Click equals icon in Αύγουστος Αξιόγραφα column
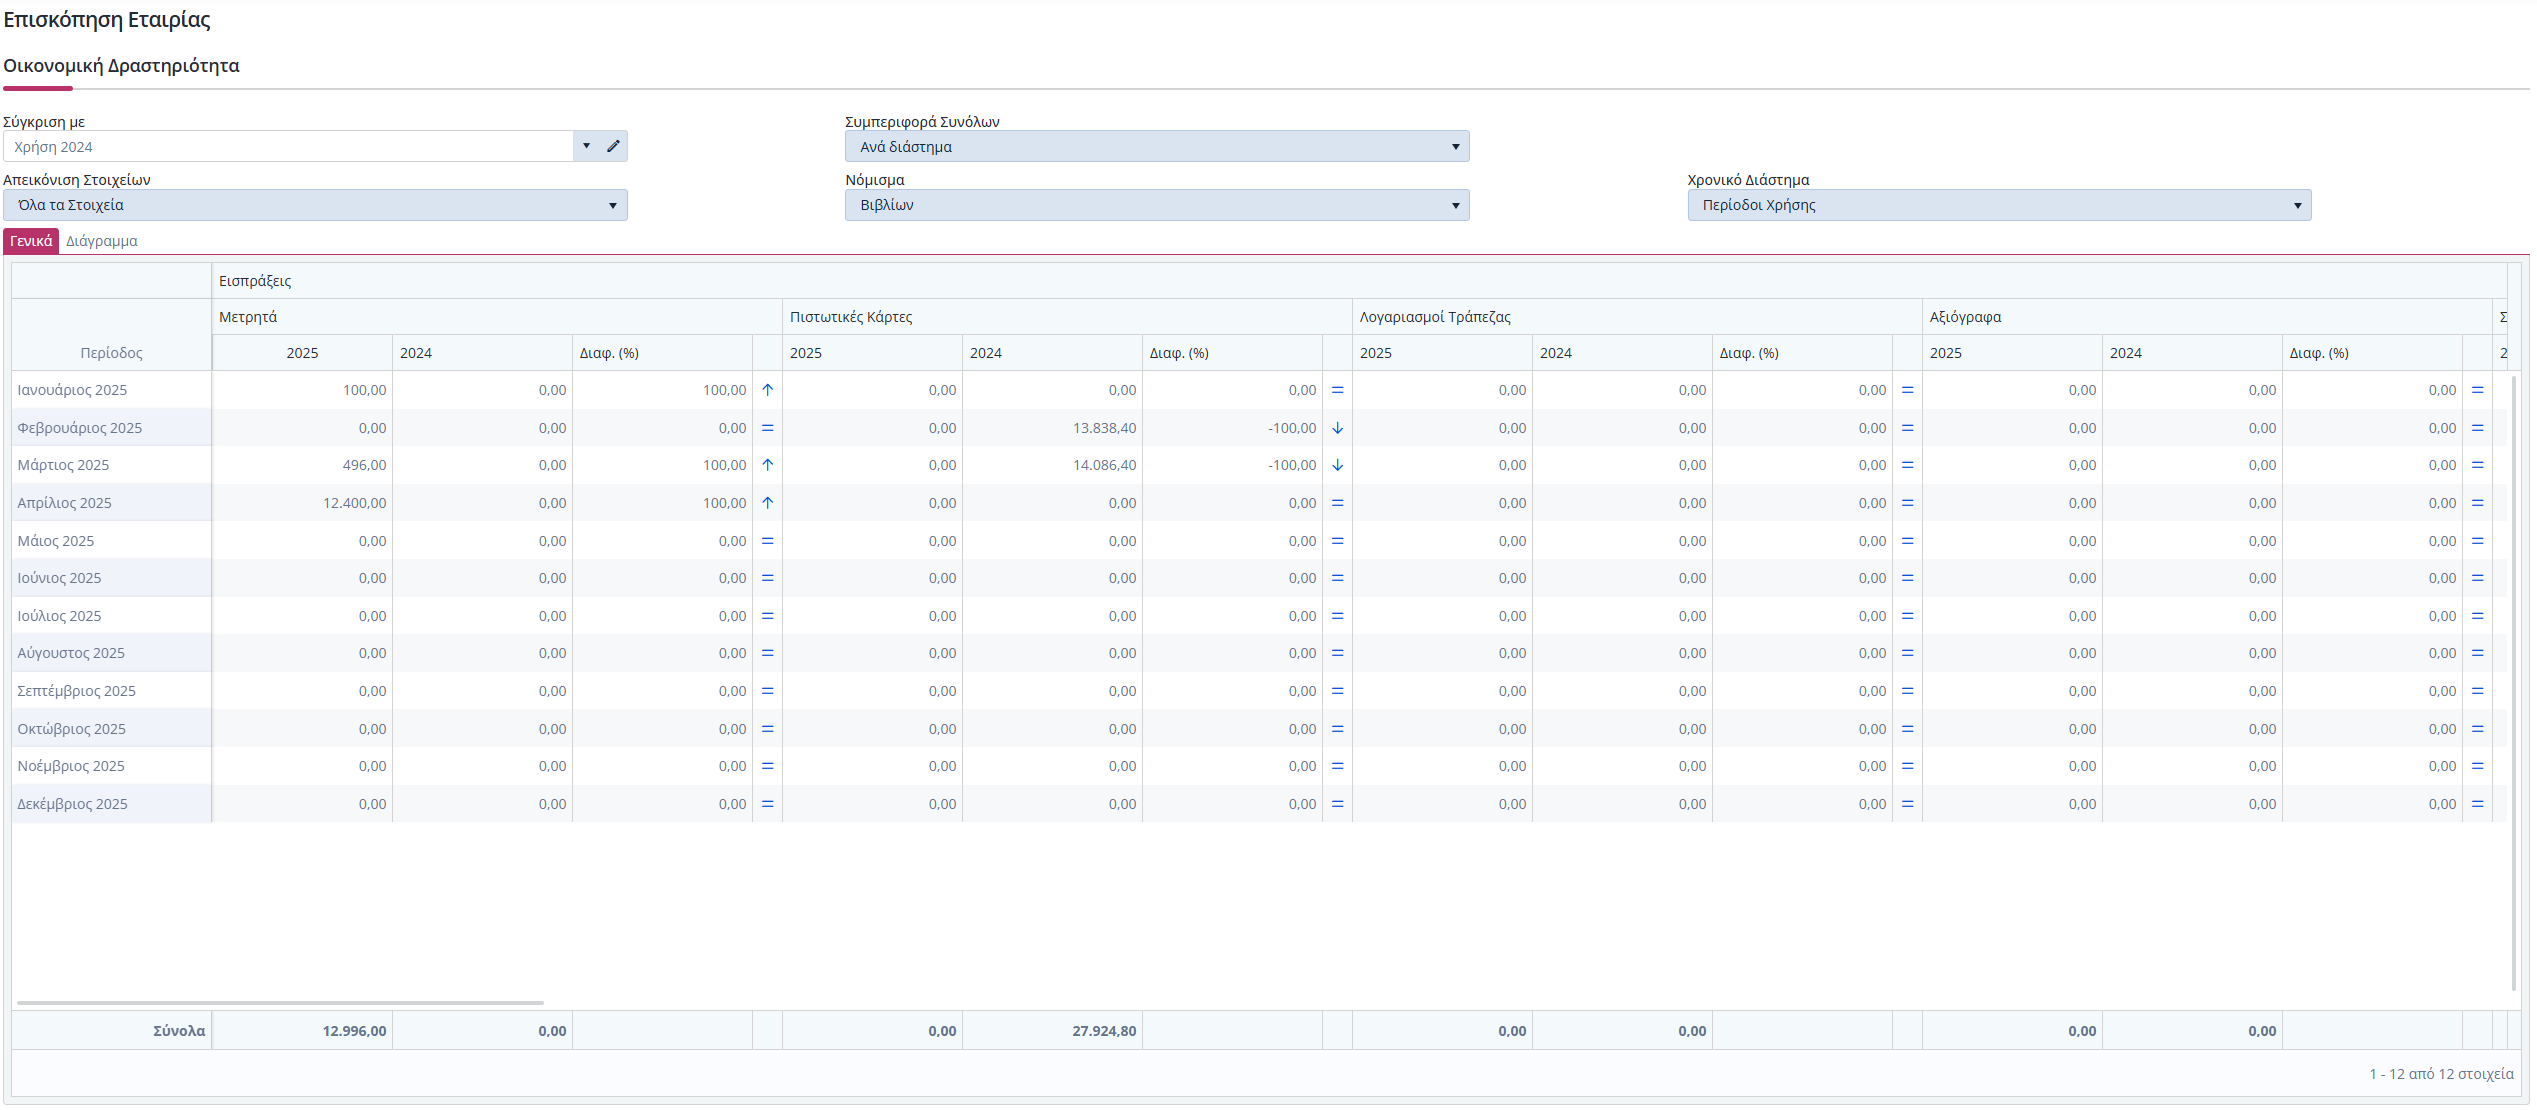This screenshot has height=1110, width=2537. [x=2477, y=653]
